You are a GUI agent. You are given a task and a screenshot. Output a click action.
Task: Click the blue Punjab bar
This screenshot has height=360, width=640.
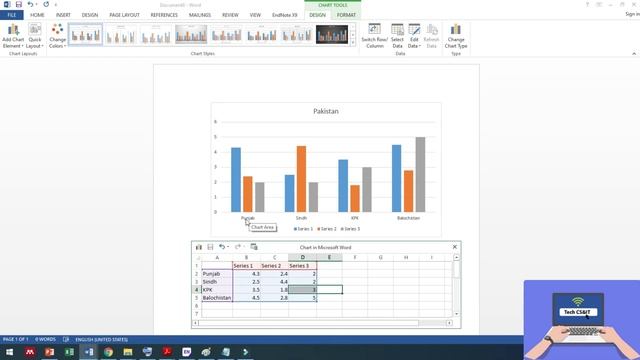(236, 180)
